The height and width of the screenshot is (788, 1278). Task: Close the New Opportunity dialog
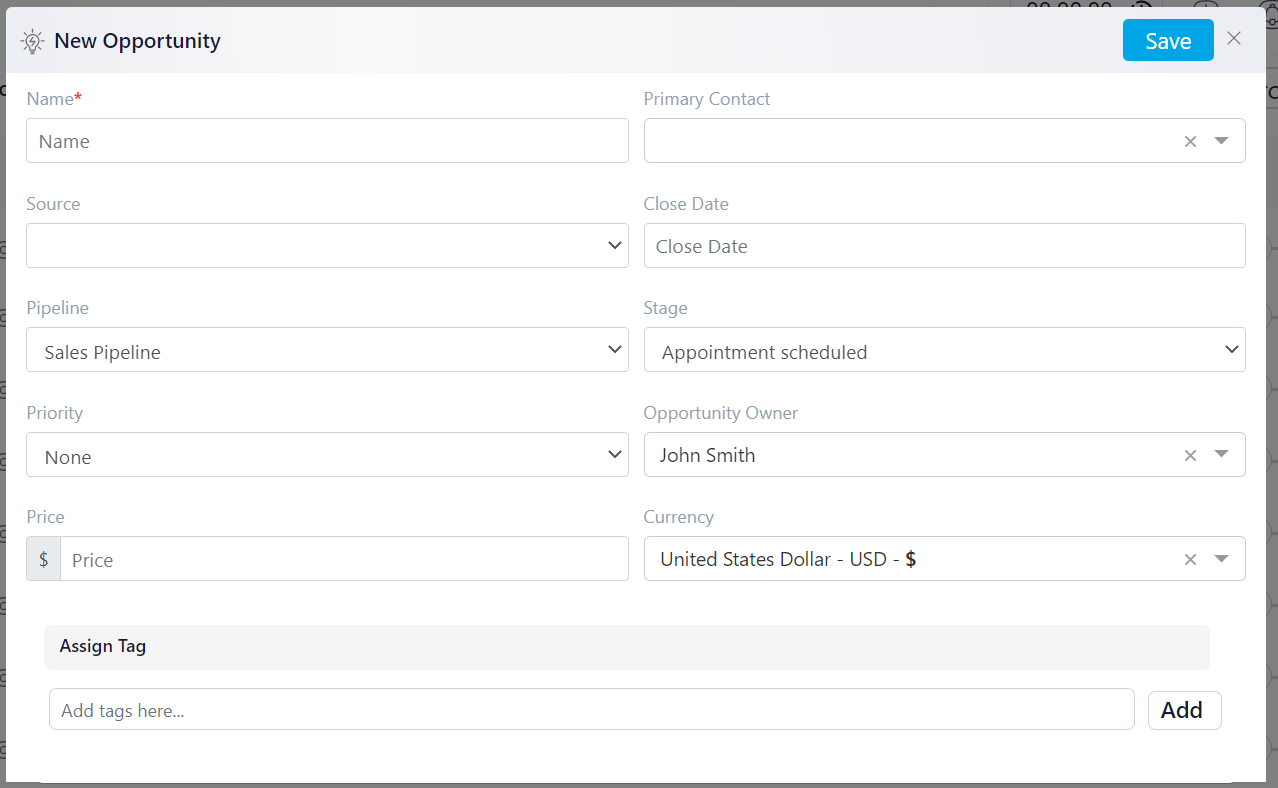coord(1234,39)
